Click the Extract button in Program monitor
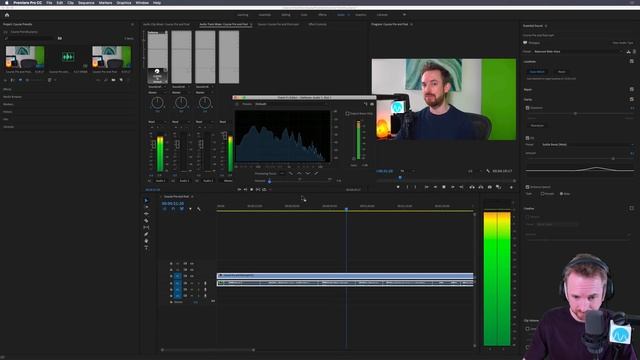This screenshot has width=640, height=360. 481,187
